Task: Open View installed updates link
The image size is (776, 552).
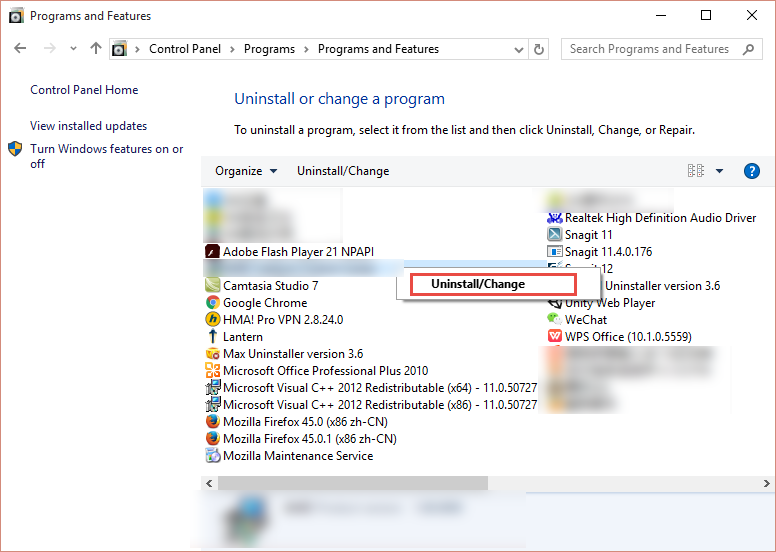Action: 89,126
